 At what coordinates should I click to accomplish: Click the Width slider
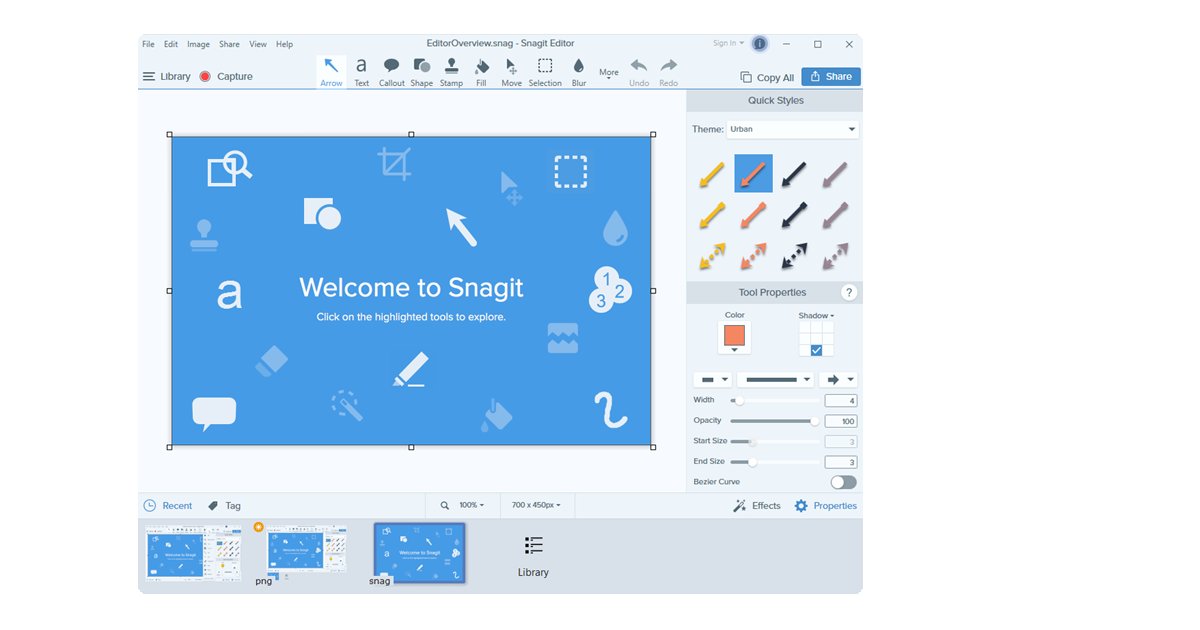coord(774,400)
